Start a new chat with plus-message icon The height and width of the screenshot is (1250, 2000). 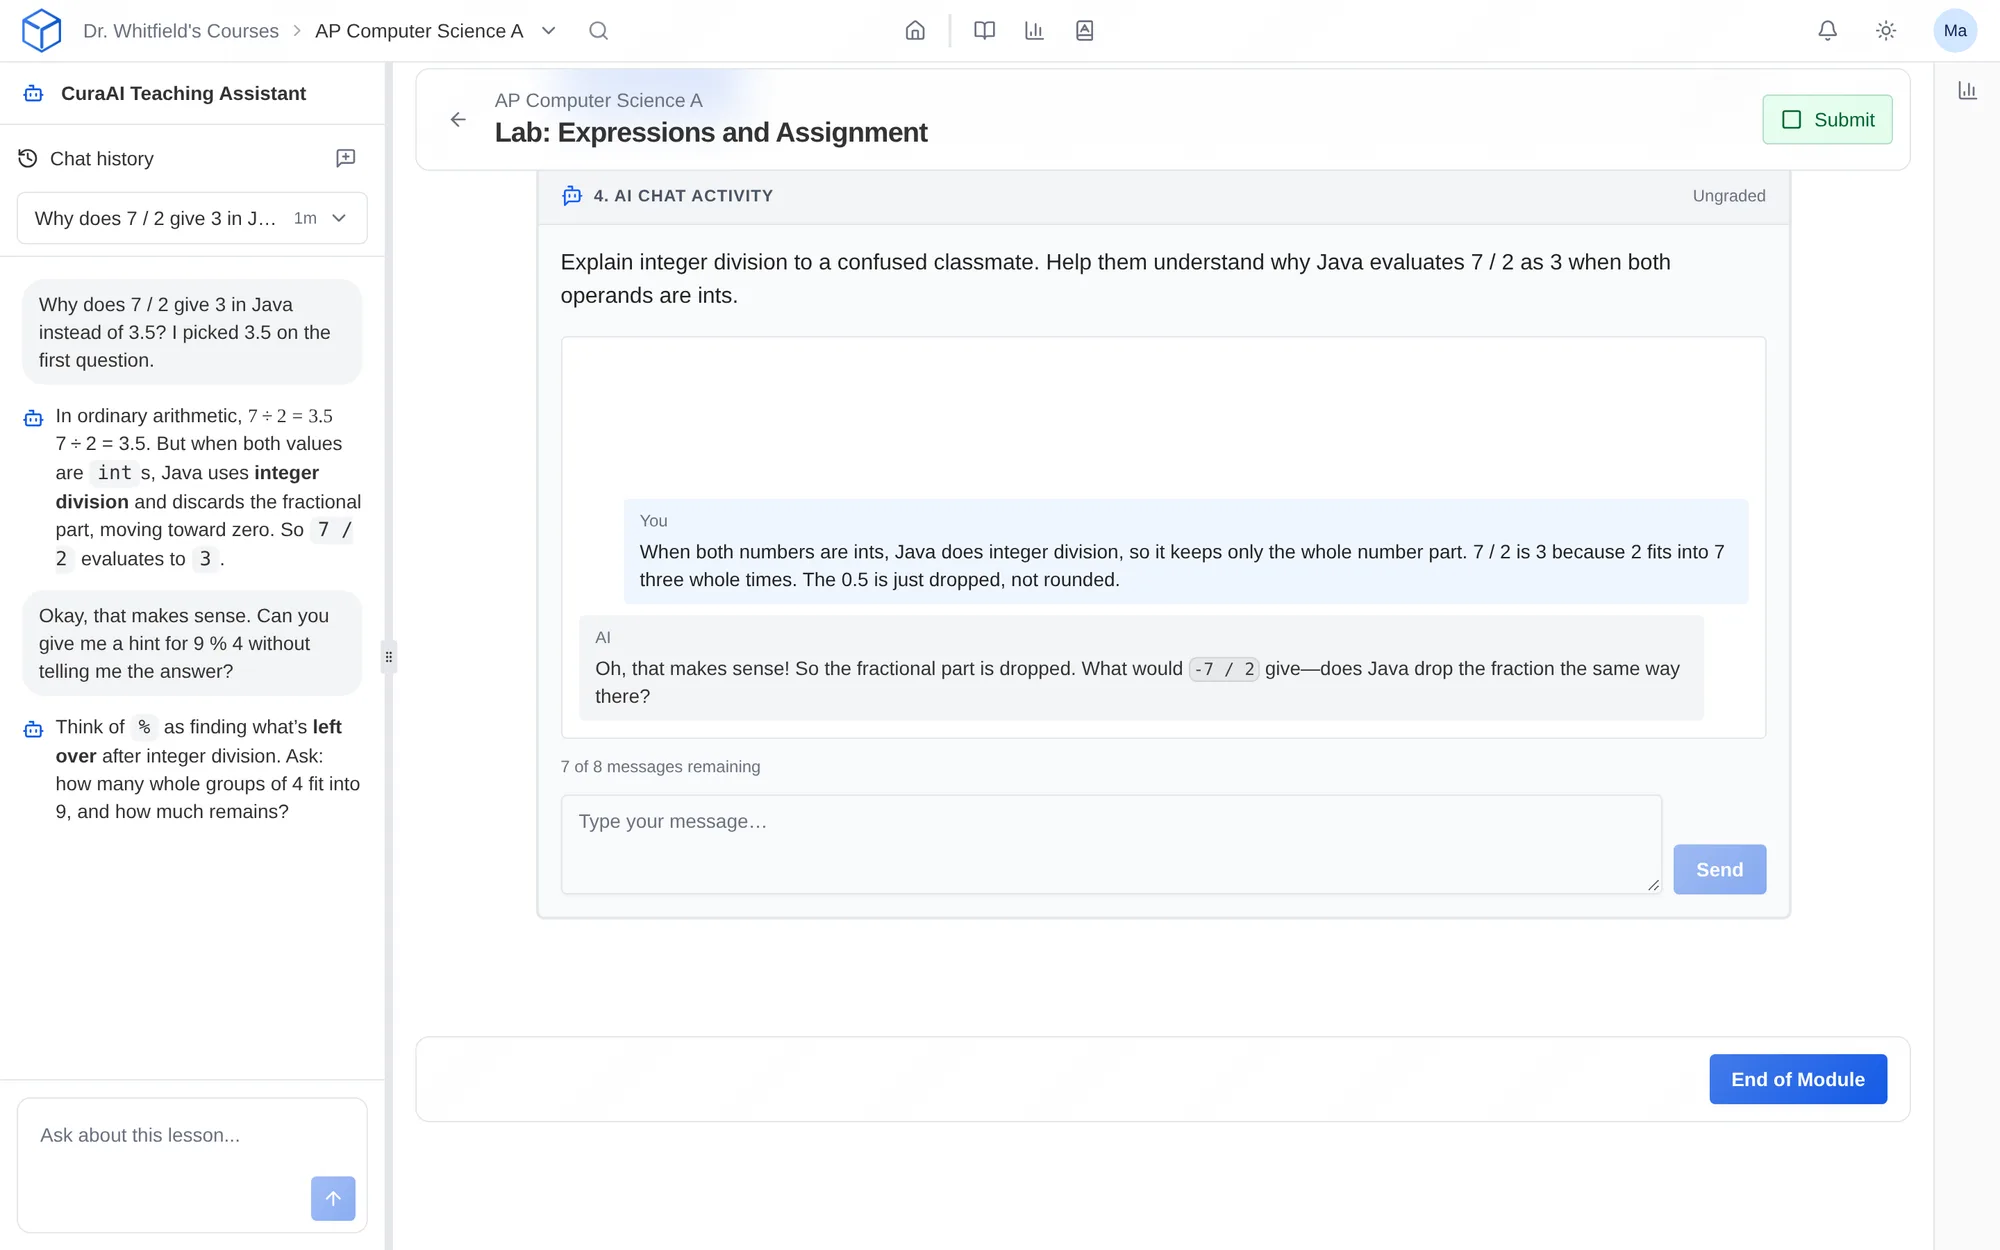coord(345,158)
